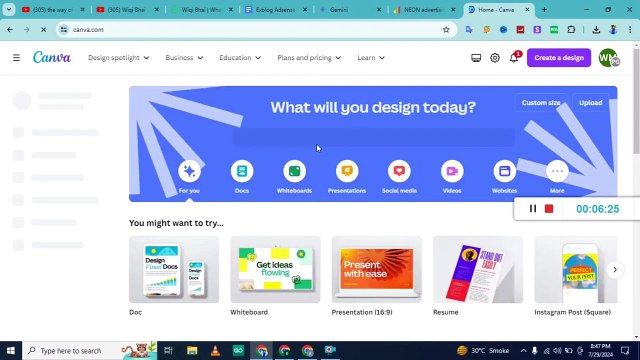The image size is (640, 360).
Task: Open File Explorer from the taskbar
Action: tap(192, 350)
